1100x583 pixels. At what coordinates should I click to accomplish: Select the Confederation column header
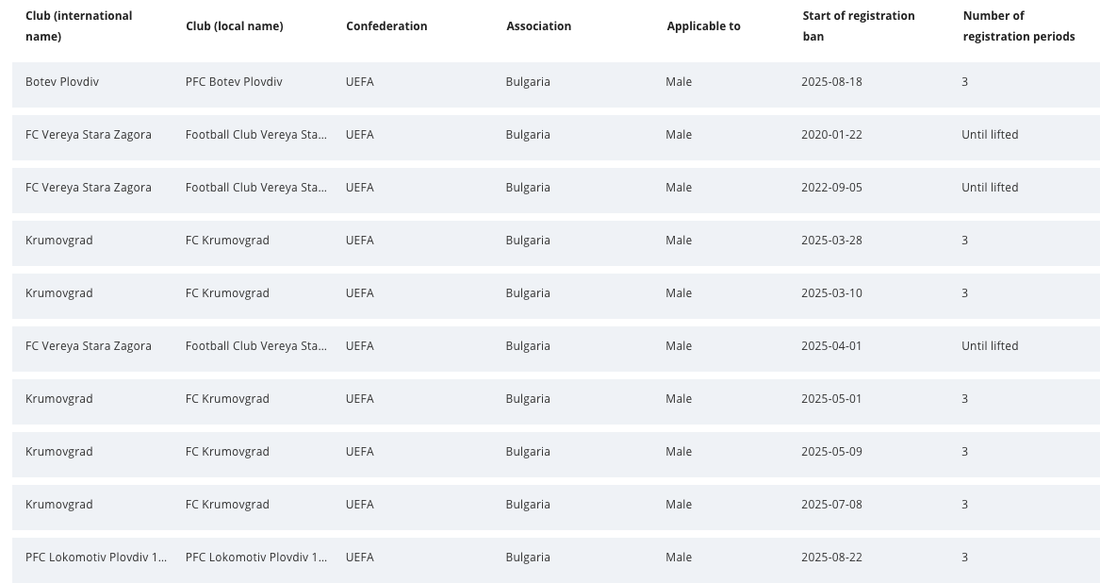[x=386, y=26]
